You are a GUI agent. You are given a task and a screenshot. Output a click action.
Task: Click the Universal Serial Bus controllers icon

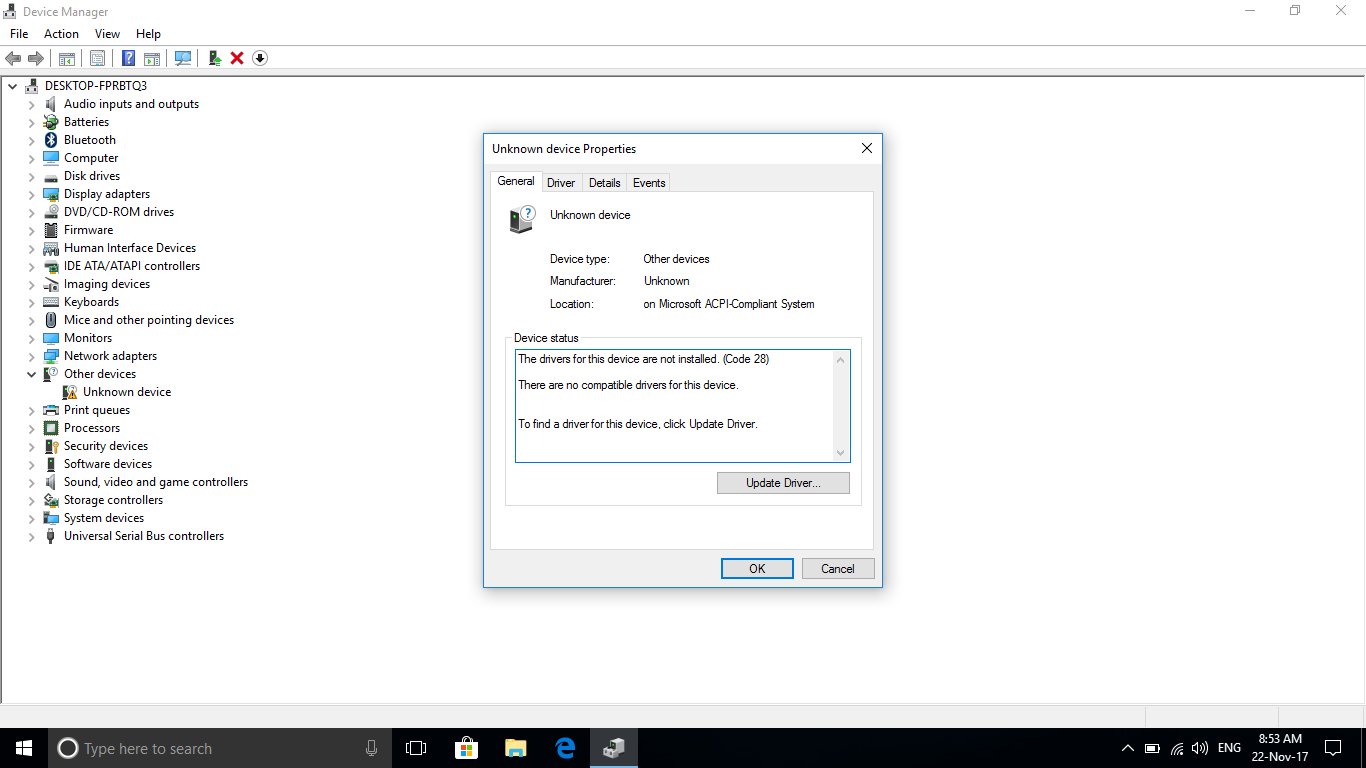tap(51, 536)
